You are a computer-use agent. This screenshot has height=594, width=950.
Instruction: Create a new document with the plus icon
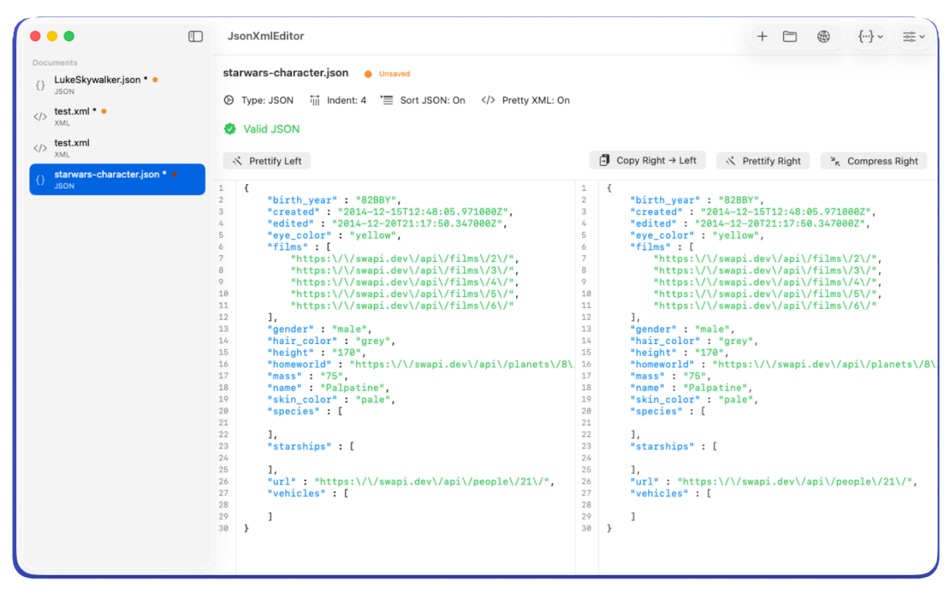click(x=762, y=36)
